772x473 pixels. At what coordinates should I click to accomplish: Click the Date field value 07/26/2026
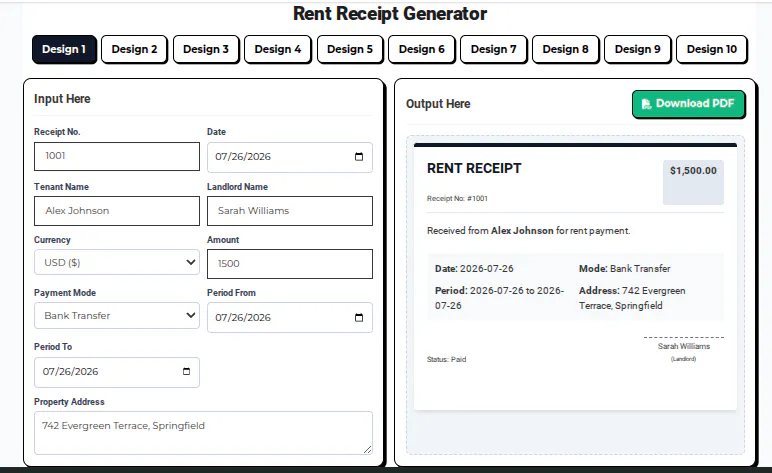(243, 157)
